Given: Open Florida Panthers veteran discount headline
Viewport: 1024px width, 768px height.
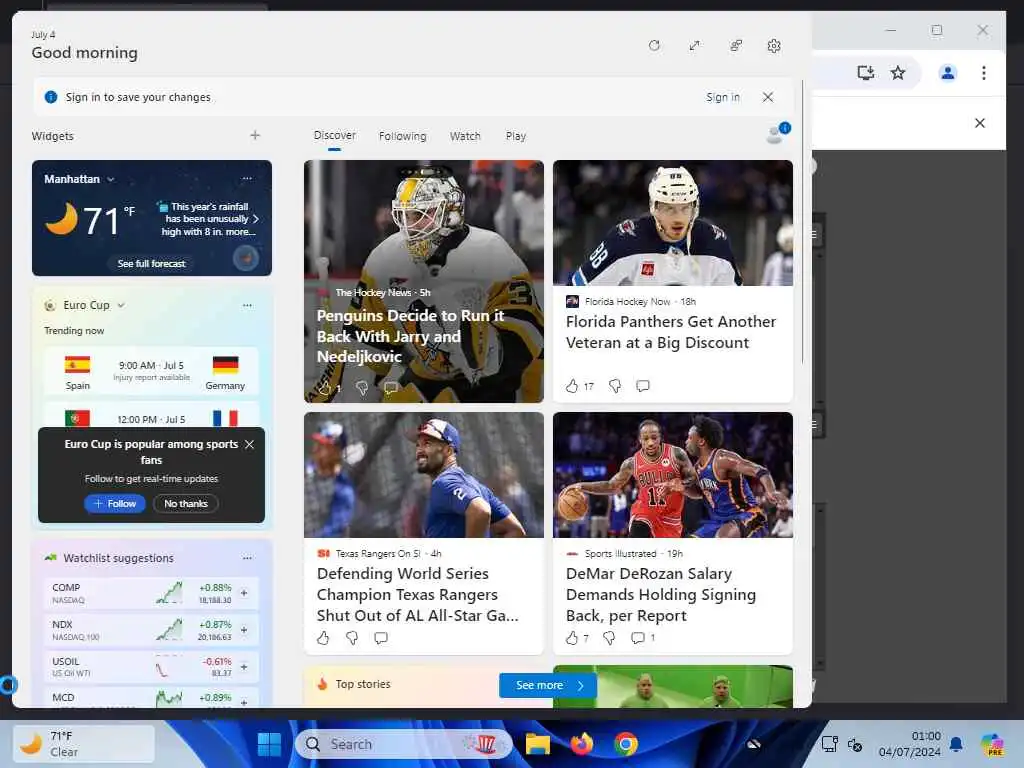Looking at the screenshot, I should [x=671, y=332].
